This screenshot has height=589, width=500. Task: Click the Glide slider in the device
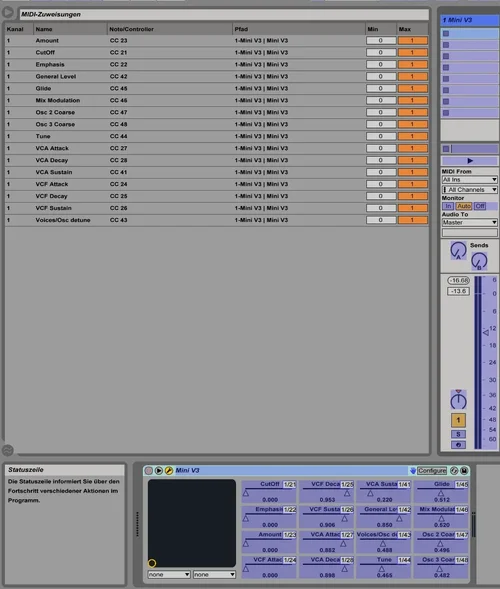pyautogui.click(x=441, y=492)
